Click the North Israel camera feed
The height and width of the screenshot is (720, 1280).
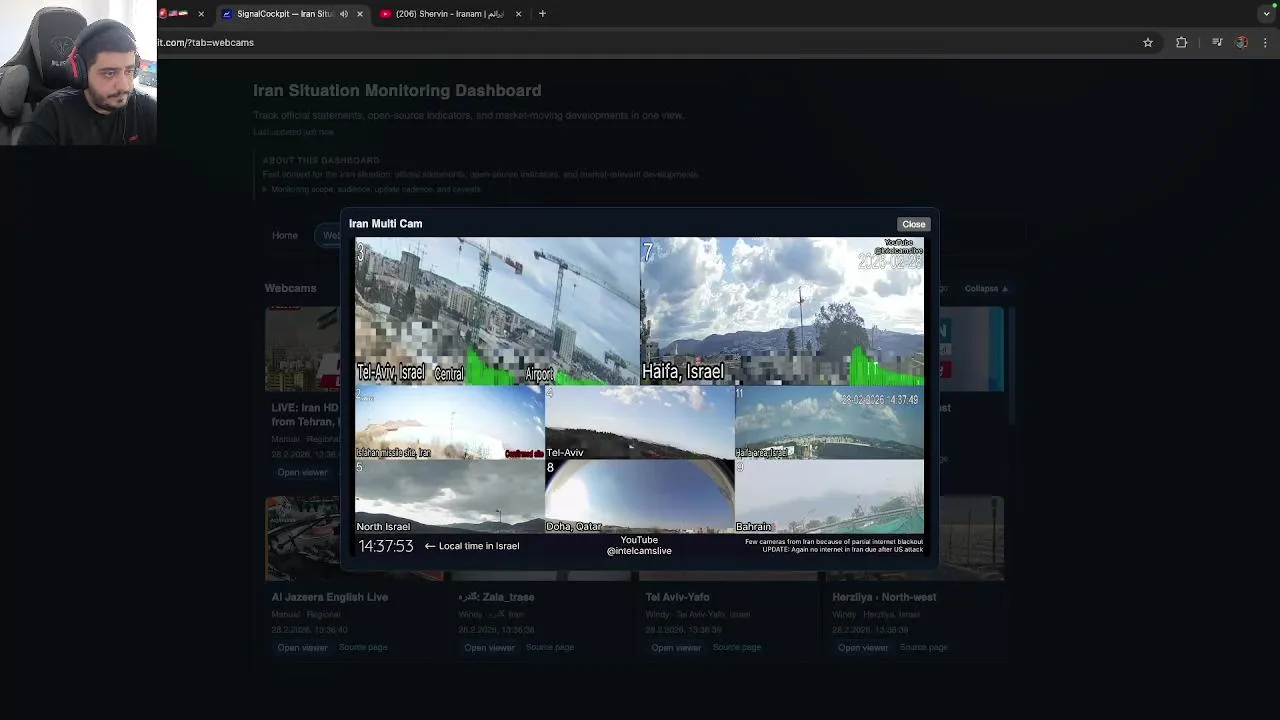tap(449, 496)
